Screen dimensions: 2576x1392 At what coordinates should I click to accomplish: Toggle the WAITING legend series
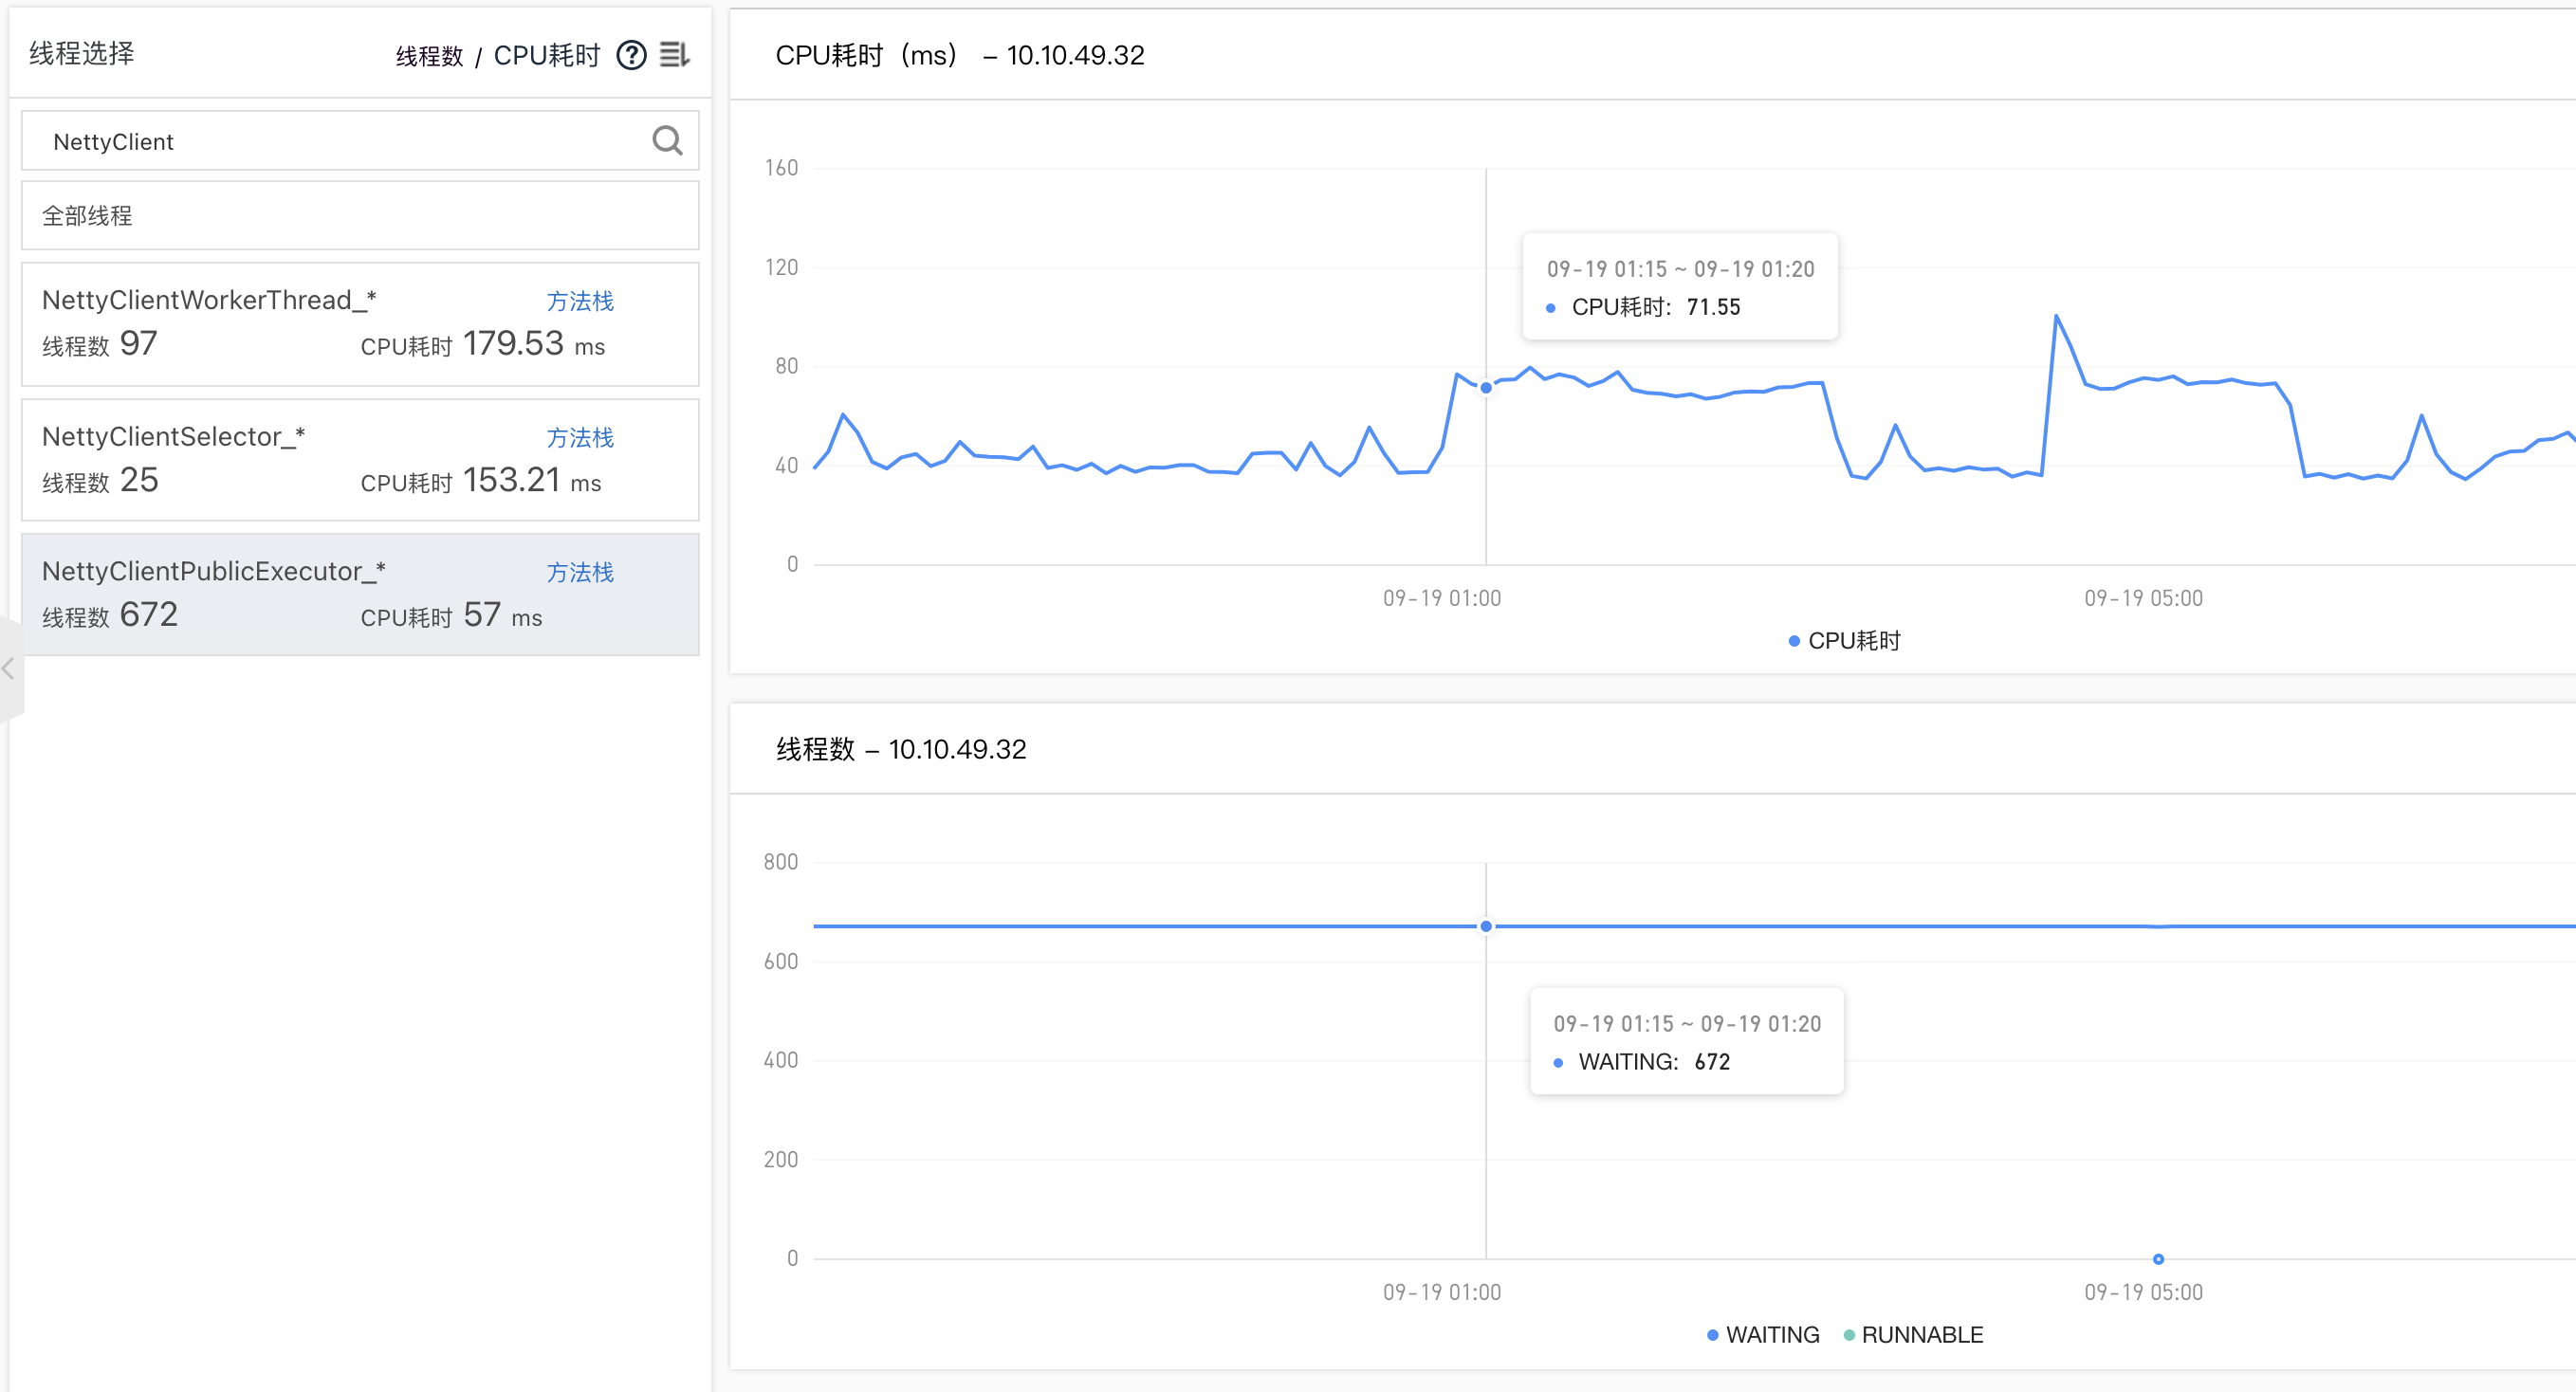1763,1335
